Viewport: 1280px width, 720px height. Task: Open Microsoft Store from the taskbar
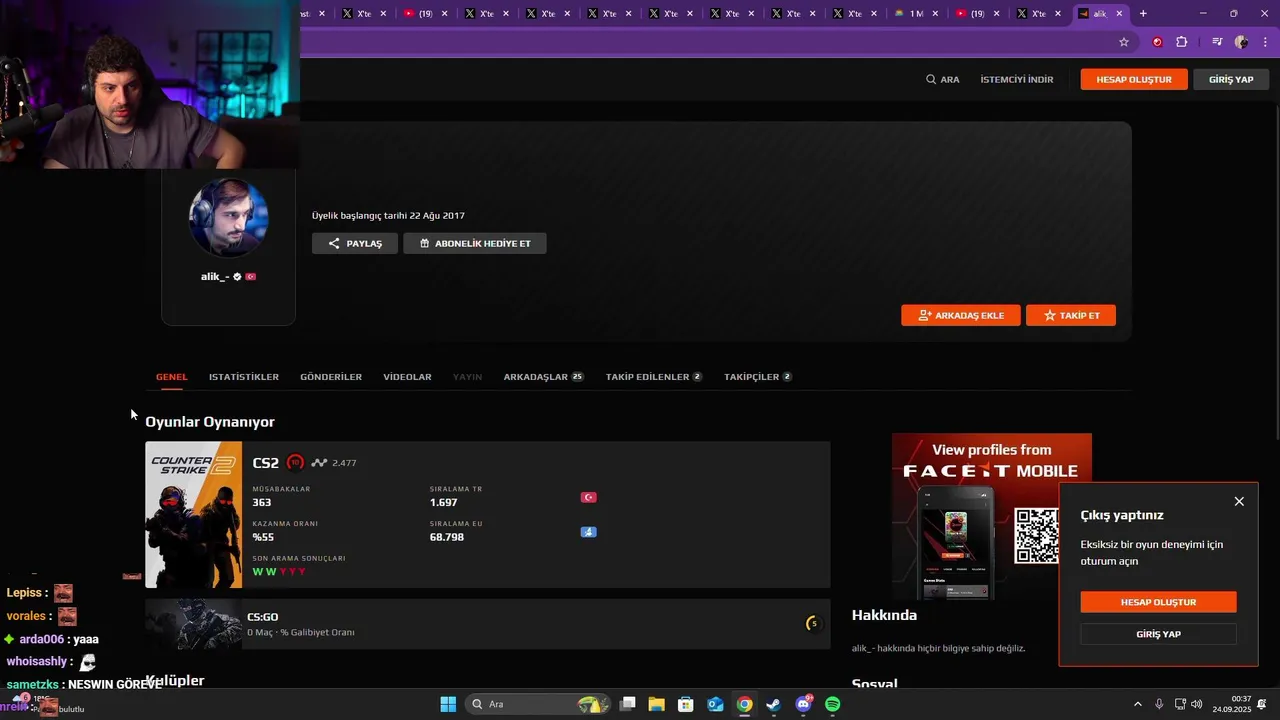click(686, 704)
